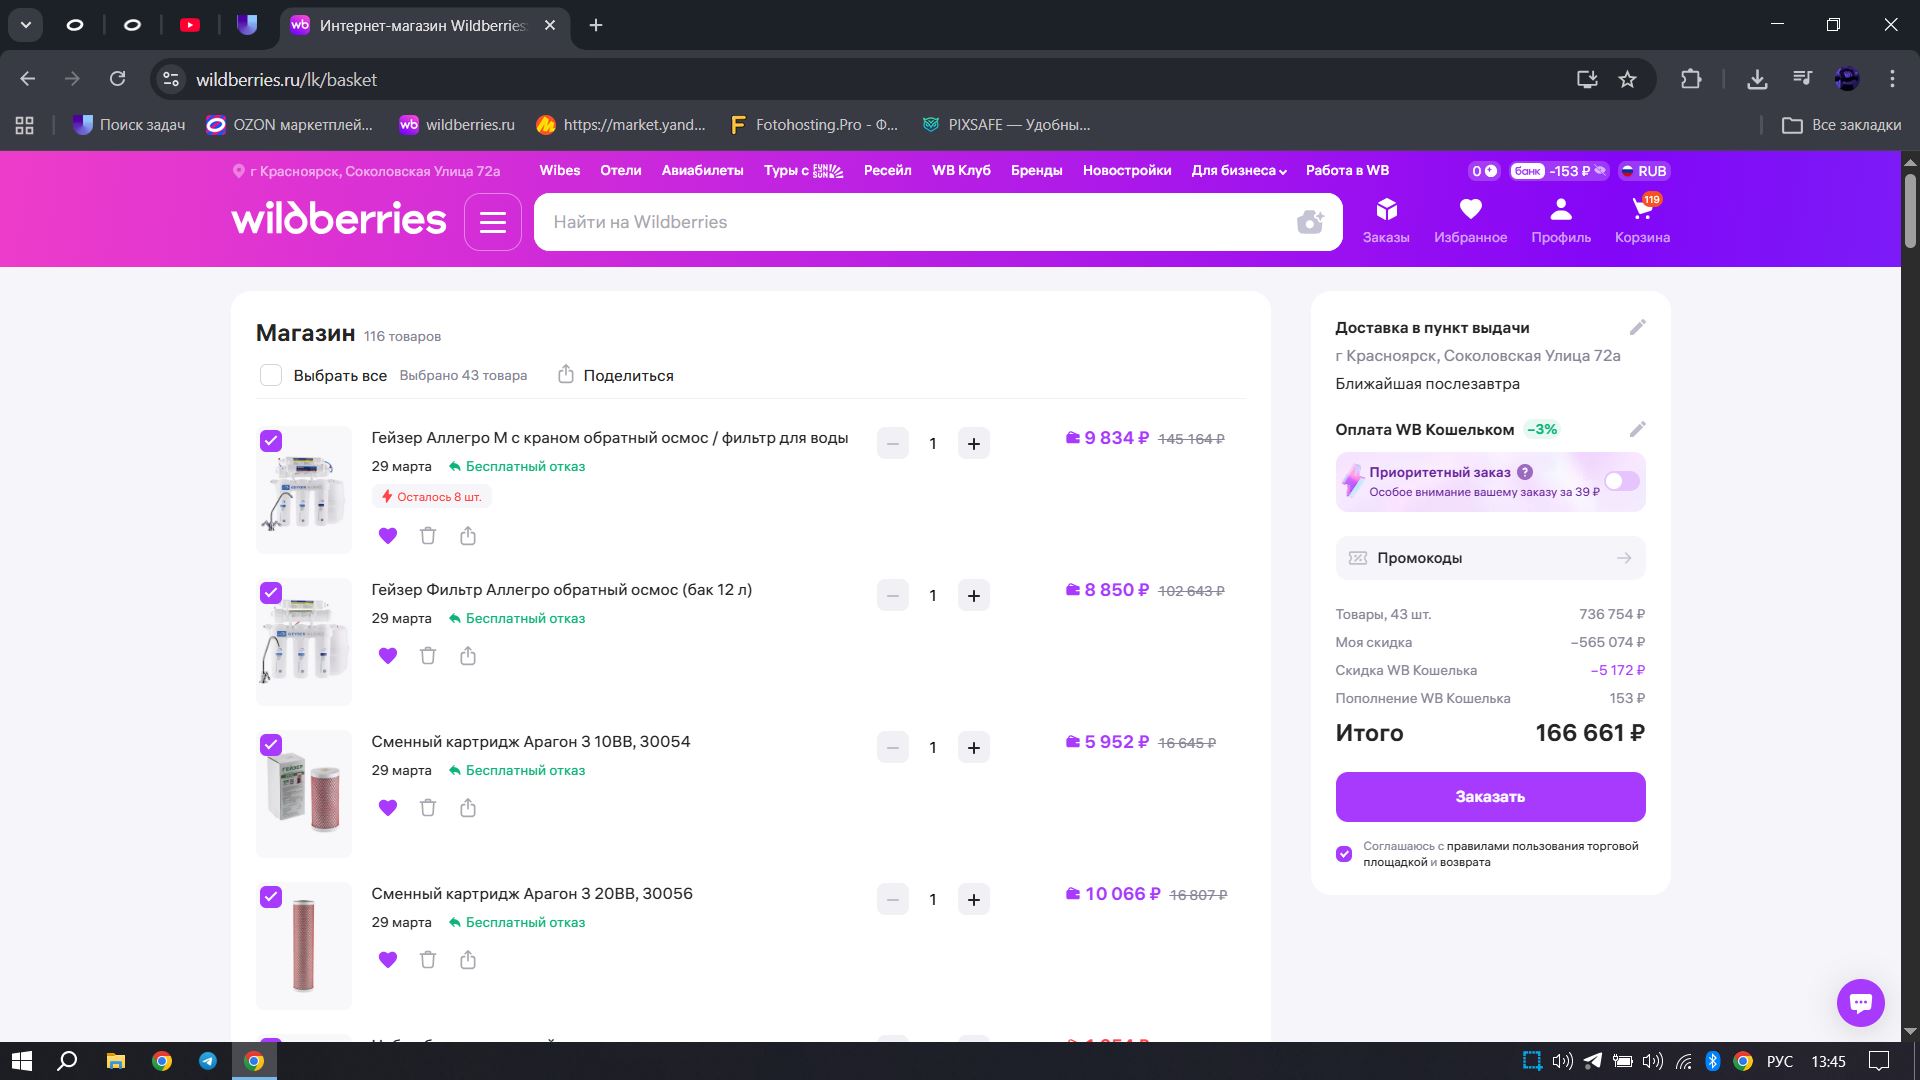Uncheck the Арагон 3 20ВВ cartridge checkbox
The height and width of the screenshot is (1080, 1920).
(271, 897)
